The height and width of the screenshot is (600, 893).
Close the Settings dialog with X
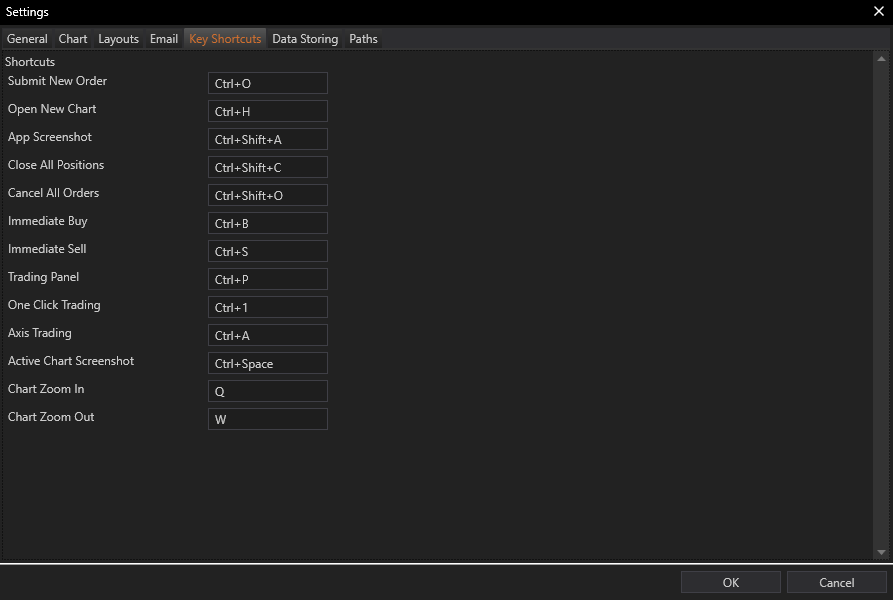(x=878, y=12)
